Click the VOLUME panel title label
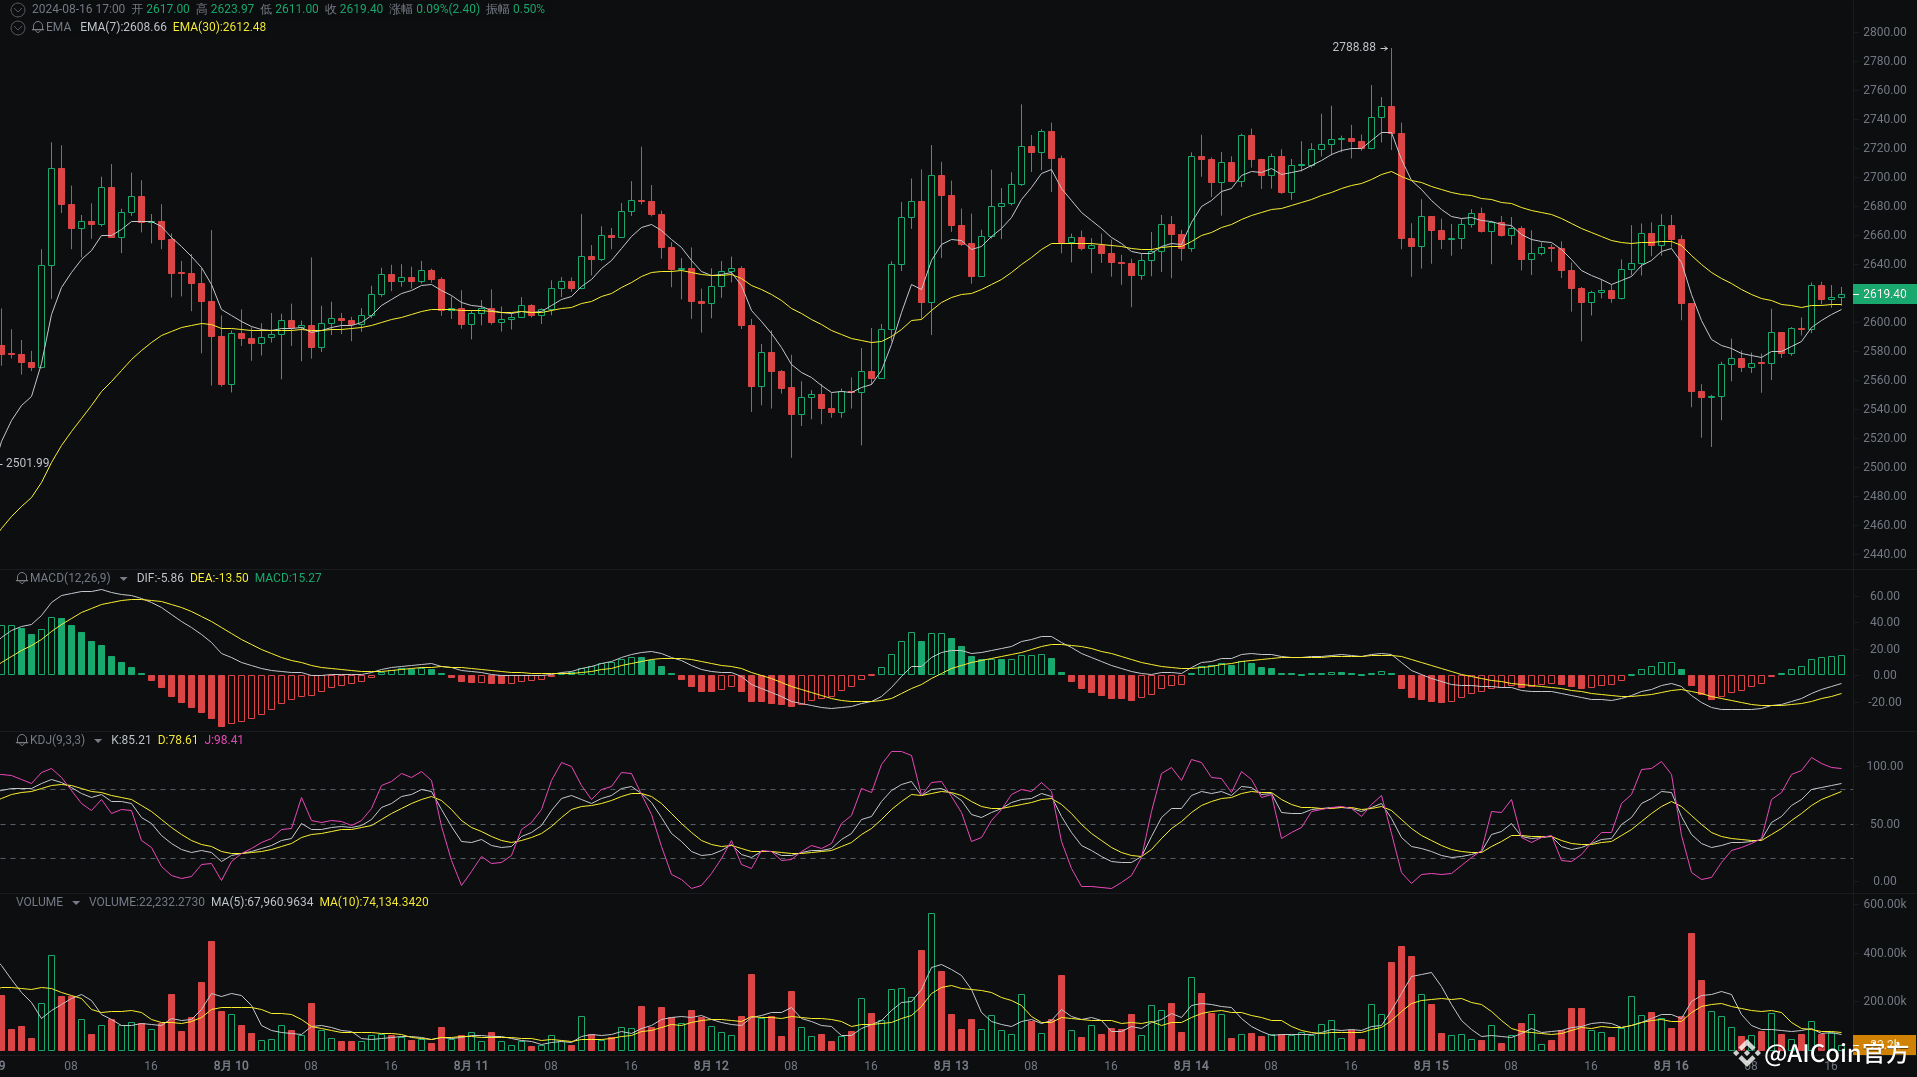The image size is (1917, 1077). (x=38, y=902)
